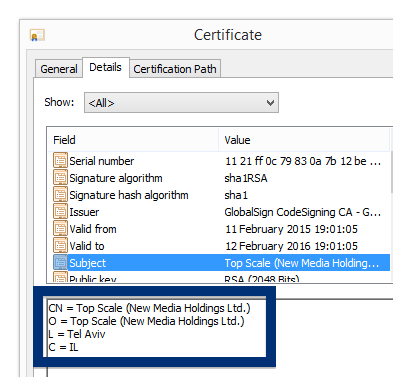
Task: Click the GlobalSign CodeSigning CA value
Action: click(303, 212)
